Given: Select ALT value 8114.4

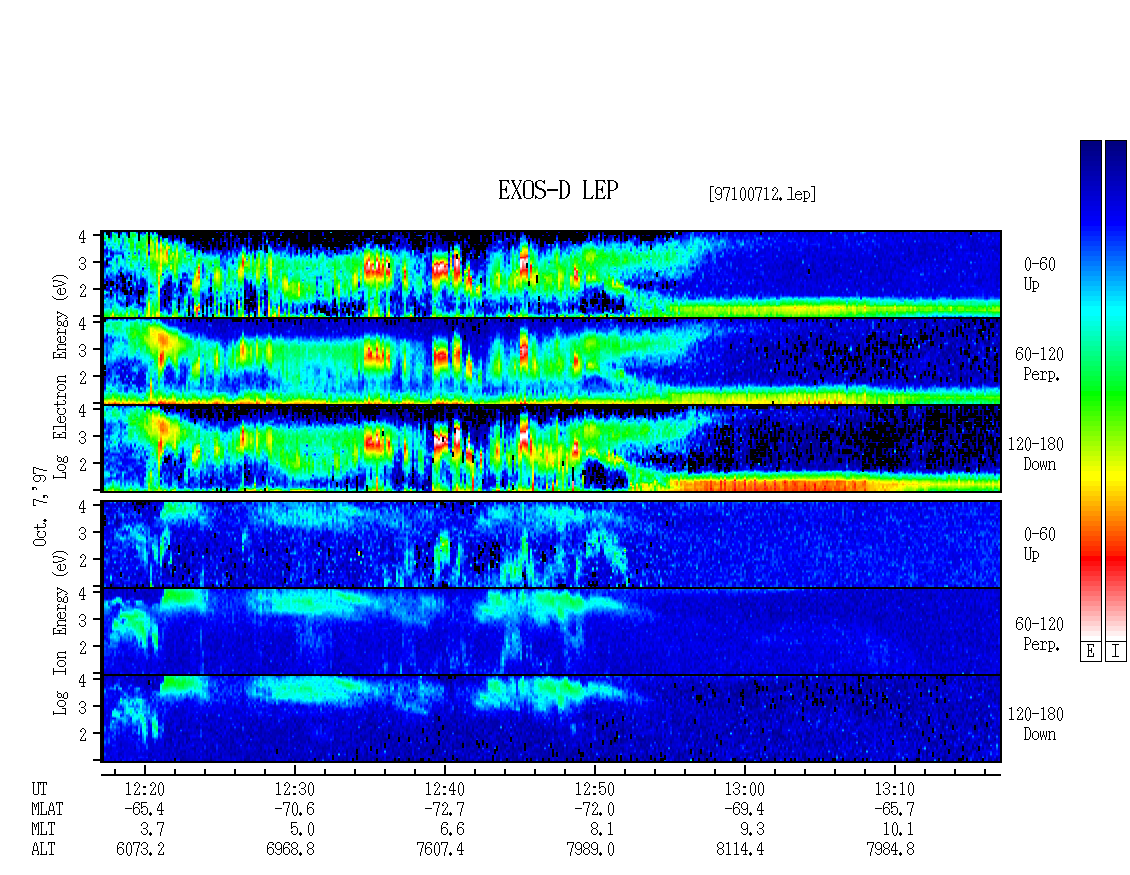Looking at the screenshot, I should click(x=740, y=850).
